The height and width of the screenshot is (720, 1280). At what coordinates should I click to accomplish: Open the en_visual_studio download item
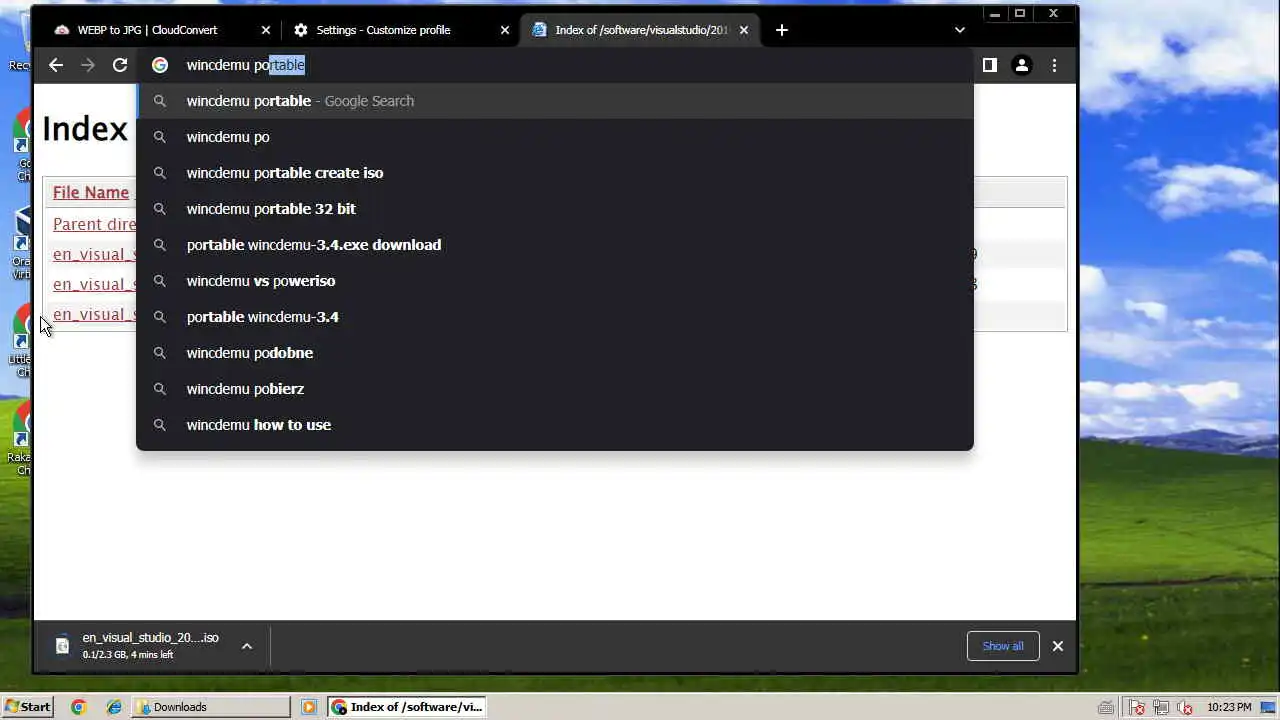pos(150,645)
